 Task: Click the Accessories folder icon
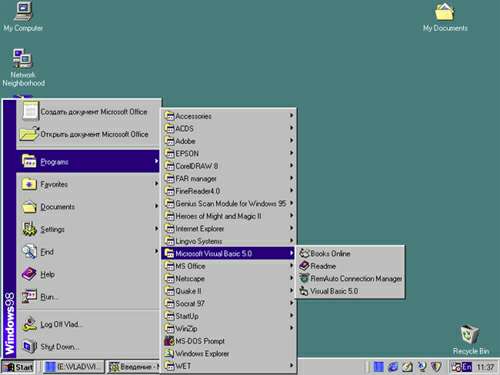click(169, 116)
